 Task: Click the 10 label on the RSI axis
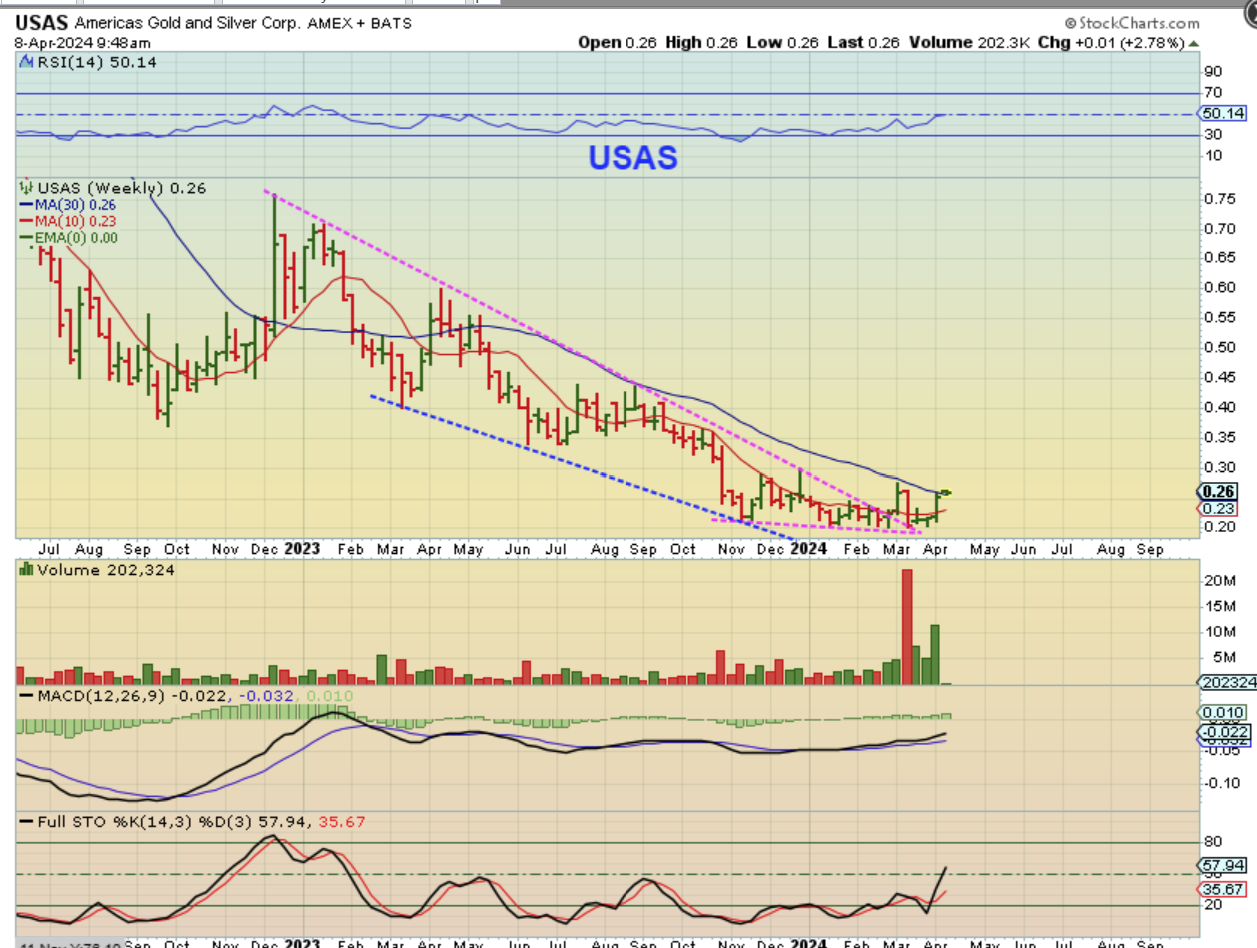coord(1214,155)
